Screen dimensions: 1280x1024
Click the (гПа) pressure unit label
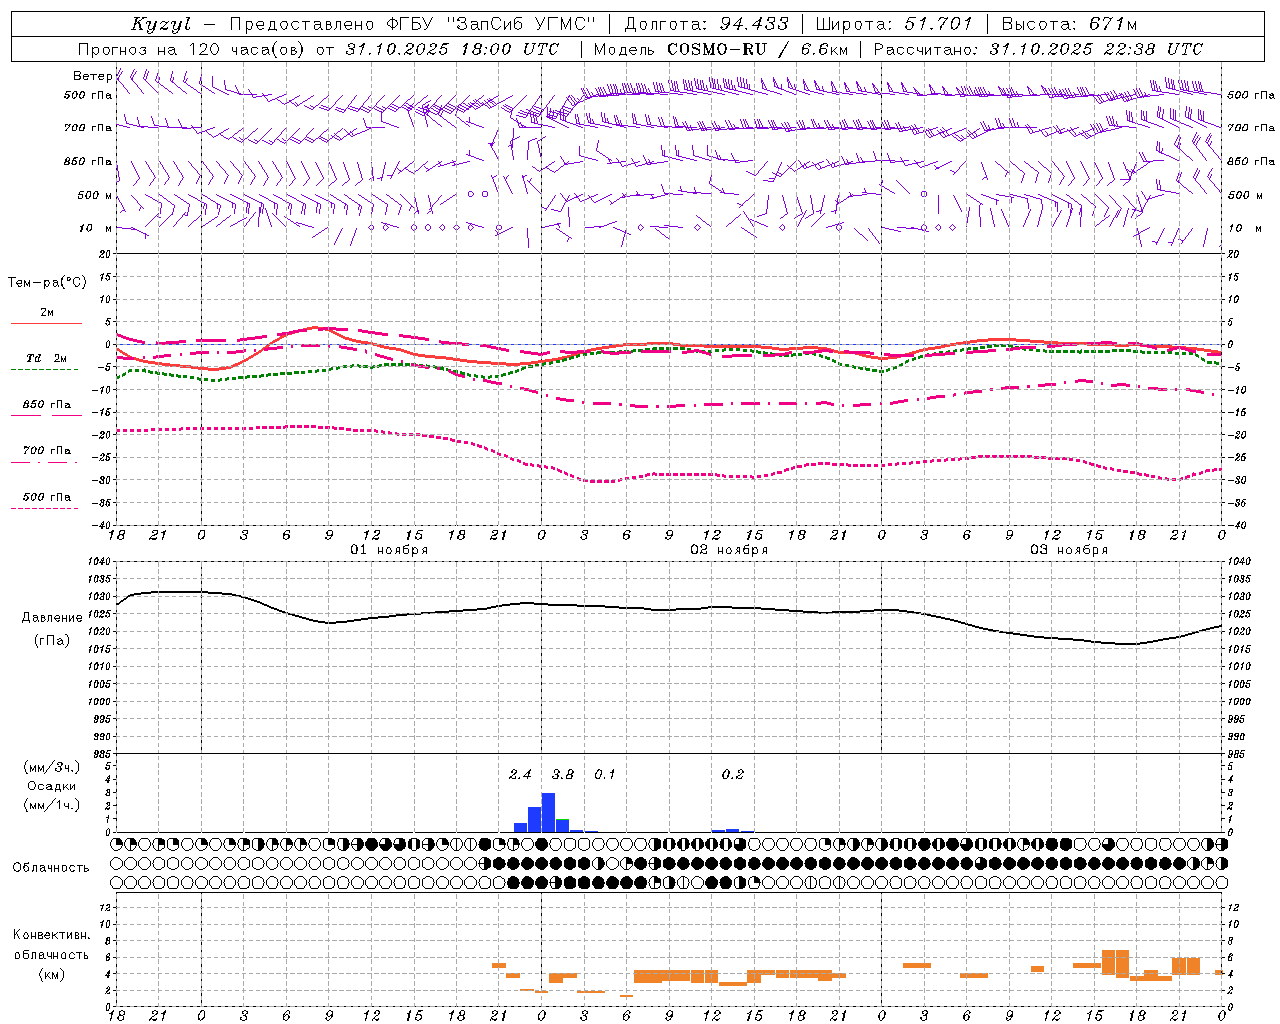(52, 640)
